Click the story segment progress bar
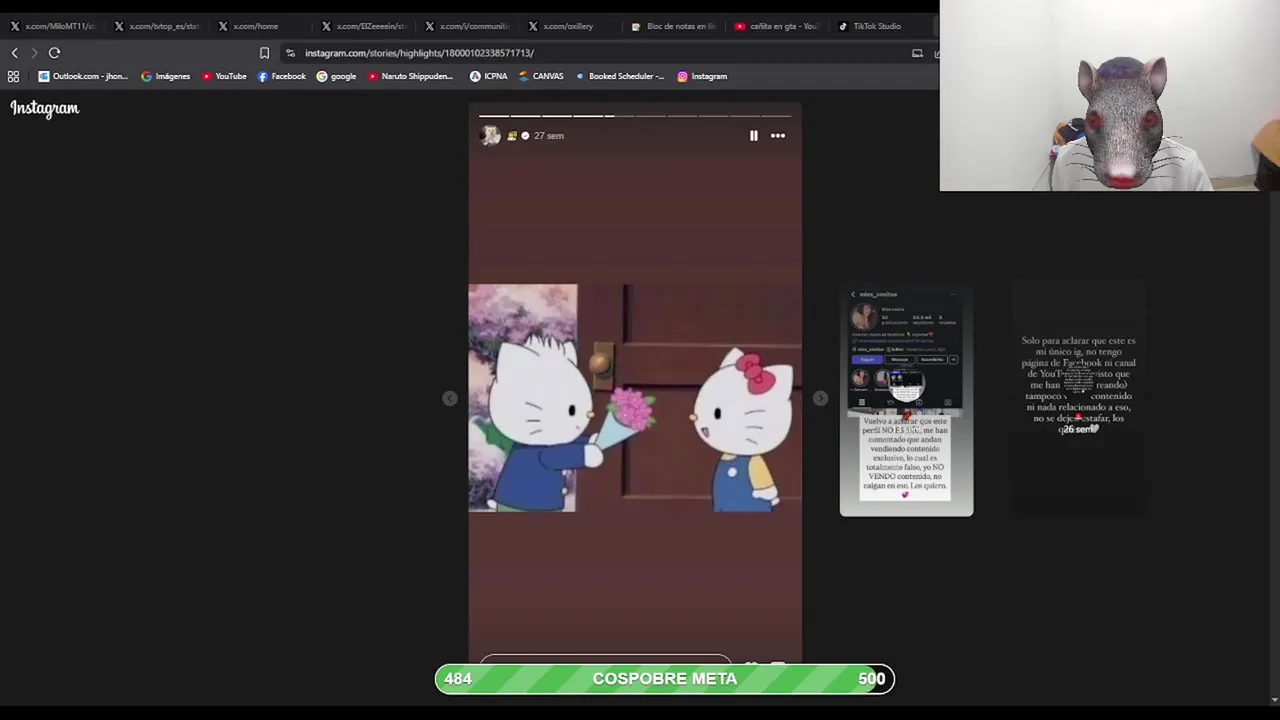The height and width of the screenshot is (720, 1280). (635, 116)
